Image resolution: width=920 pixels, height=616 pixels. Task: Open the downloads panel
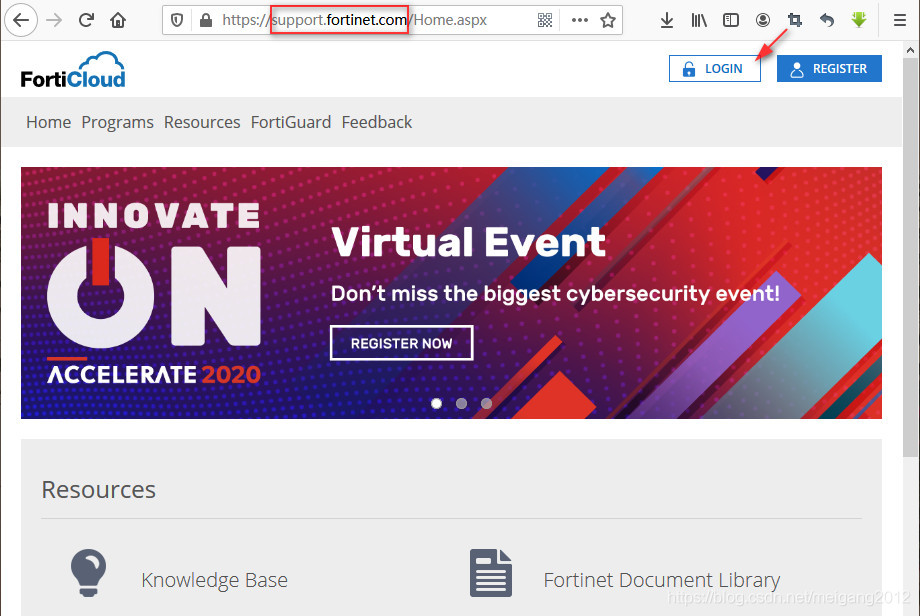667,21
